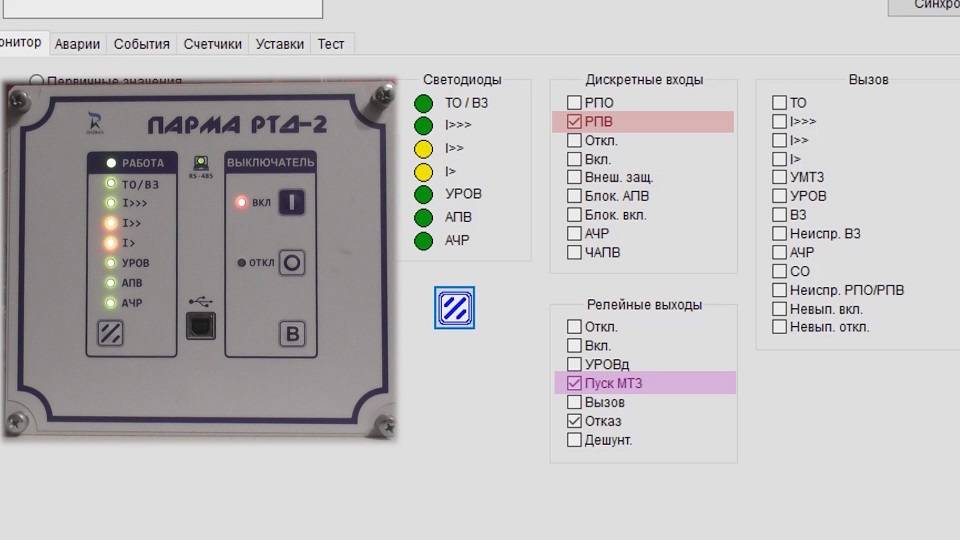Click the Парма logo on device image

(96, 122)
